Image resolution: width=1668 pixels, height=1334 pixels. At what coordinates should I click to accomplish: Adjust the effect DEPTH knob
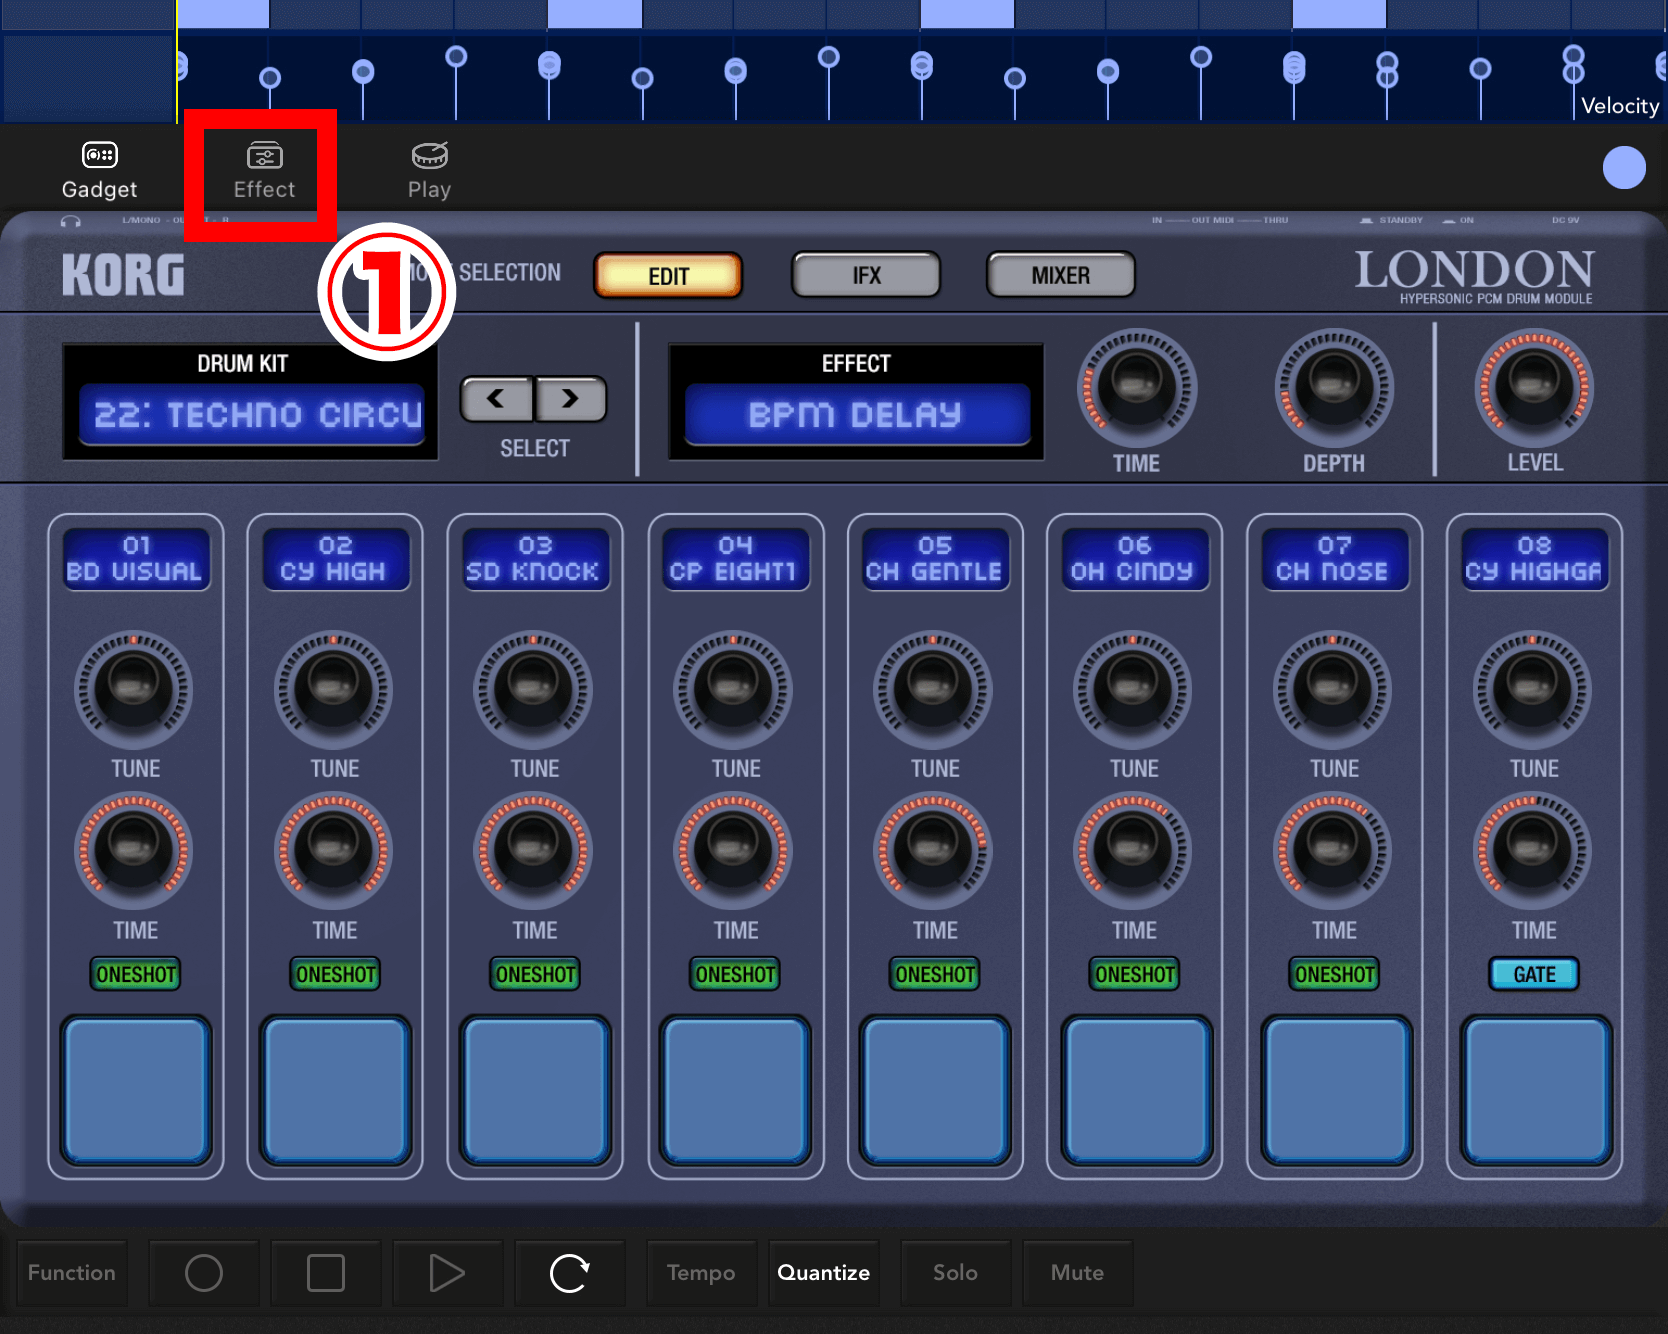click(x=1334, y=388)
